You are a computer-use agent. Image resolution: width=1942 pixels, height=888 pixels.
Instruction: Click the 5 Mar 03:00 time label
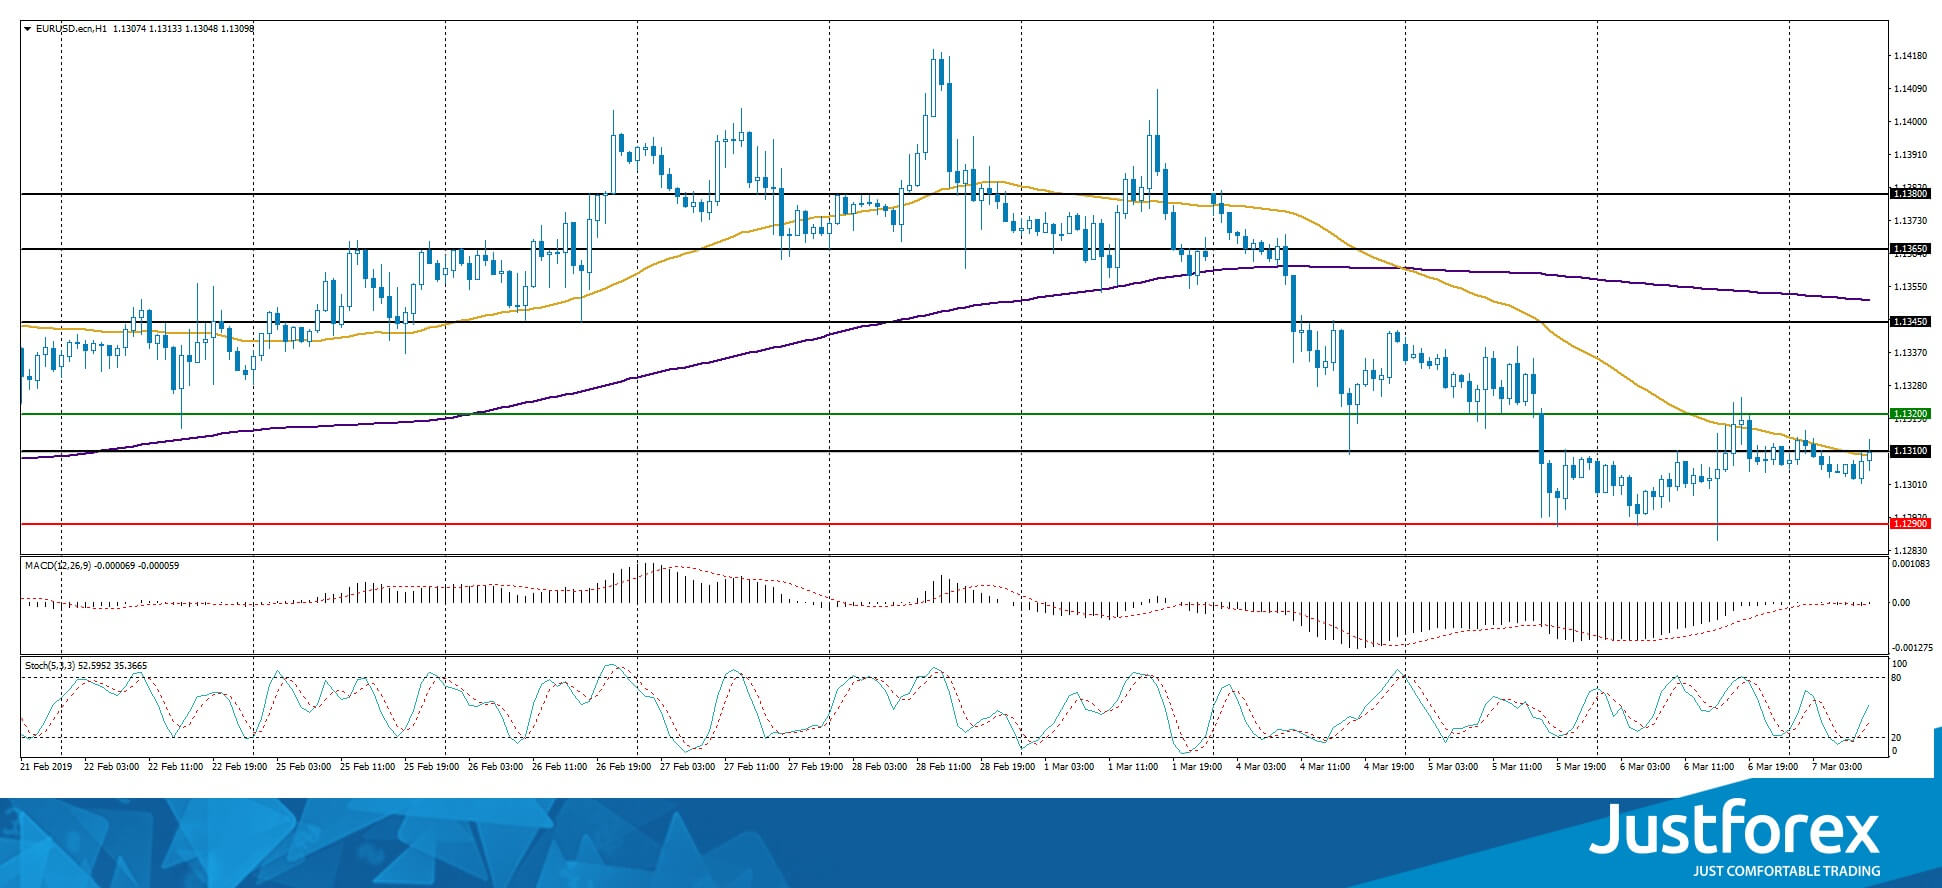(x=1454, y=767)
